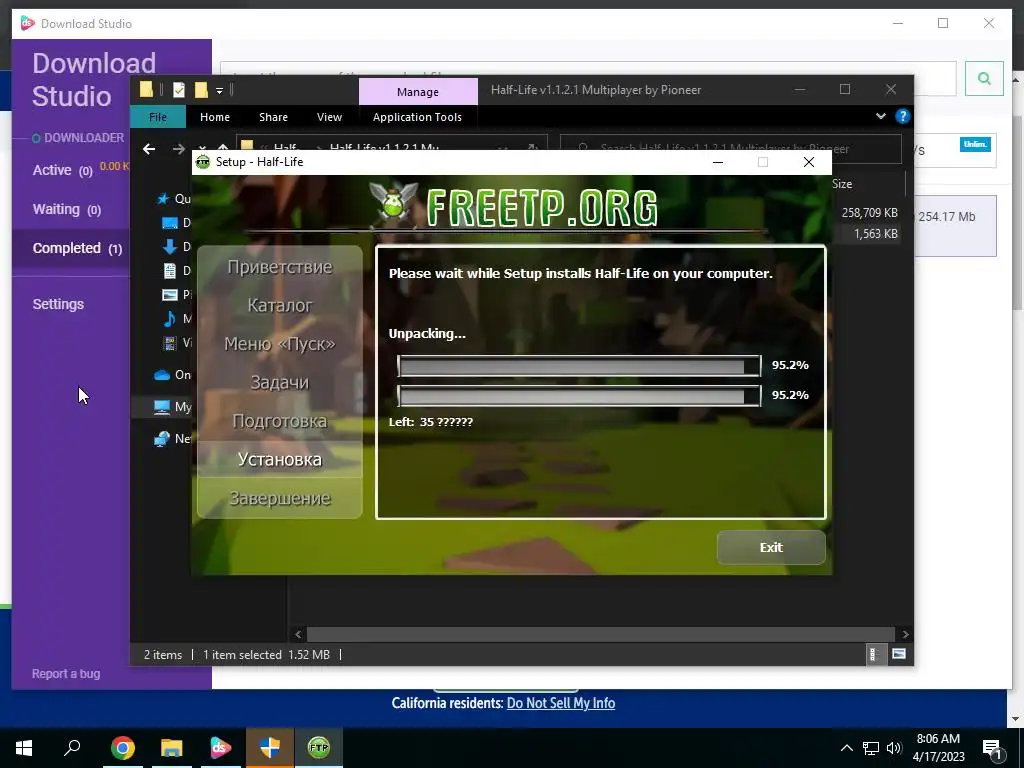Expand the Explorer ribbon with chevron

coord(880,116)
